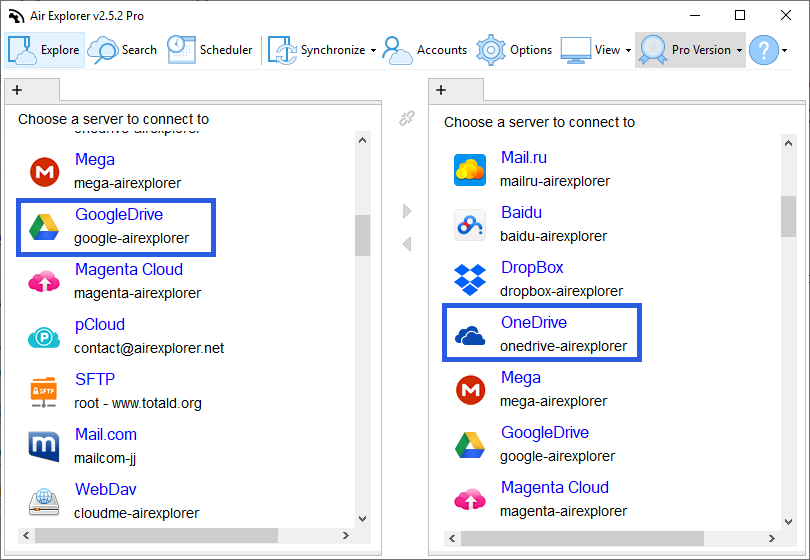Open the Mail.ru link in right pane
Screen dimensions: 810x560
tap(524, 158)
